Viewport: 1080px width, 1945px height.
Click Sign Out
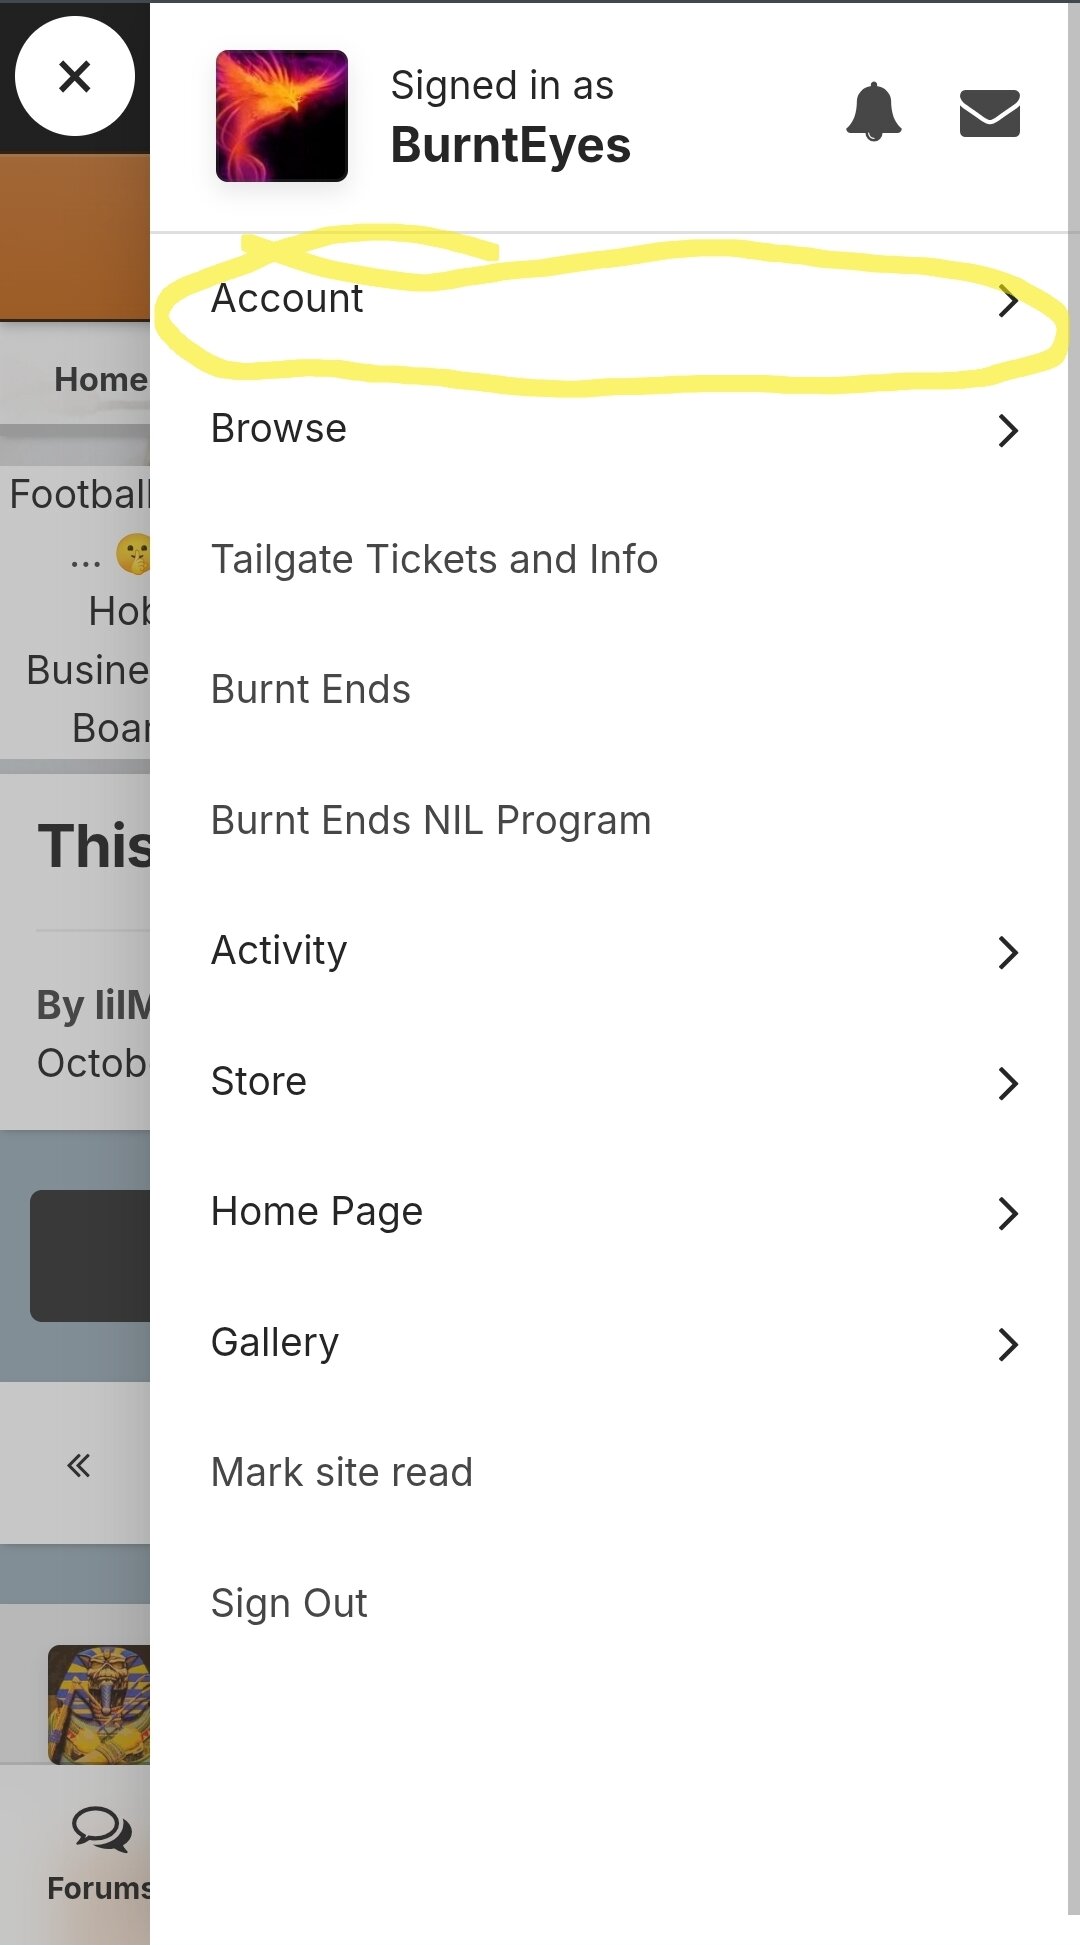(289, 1603)
